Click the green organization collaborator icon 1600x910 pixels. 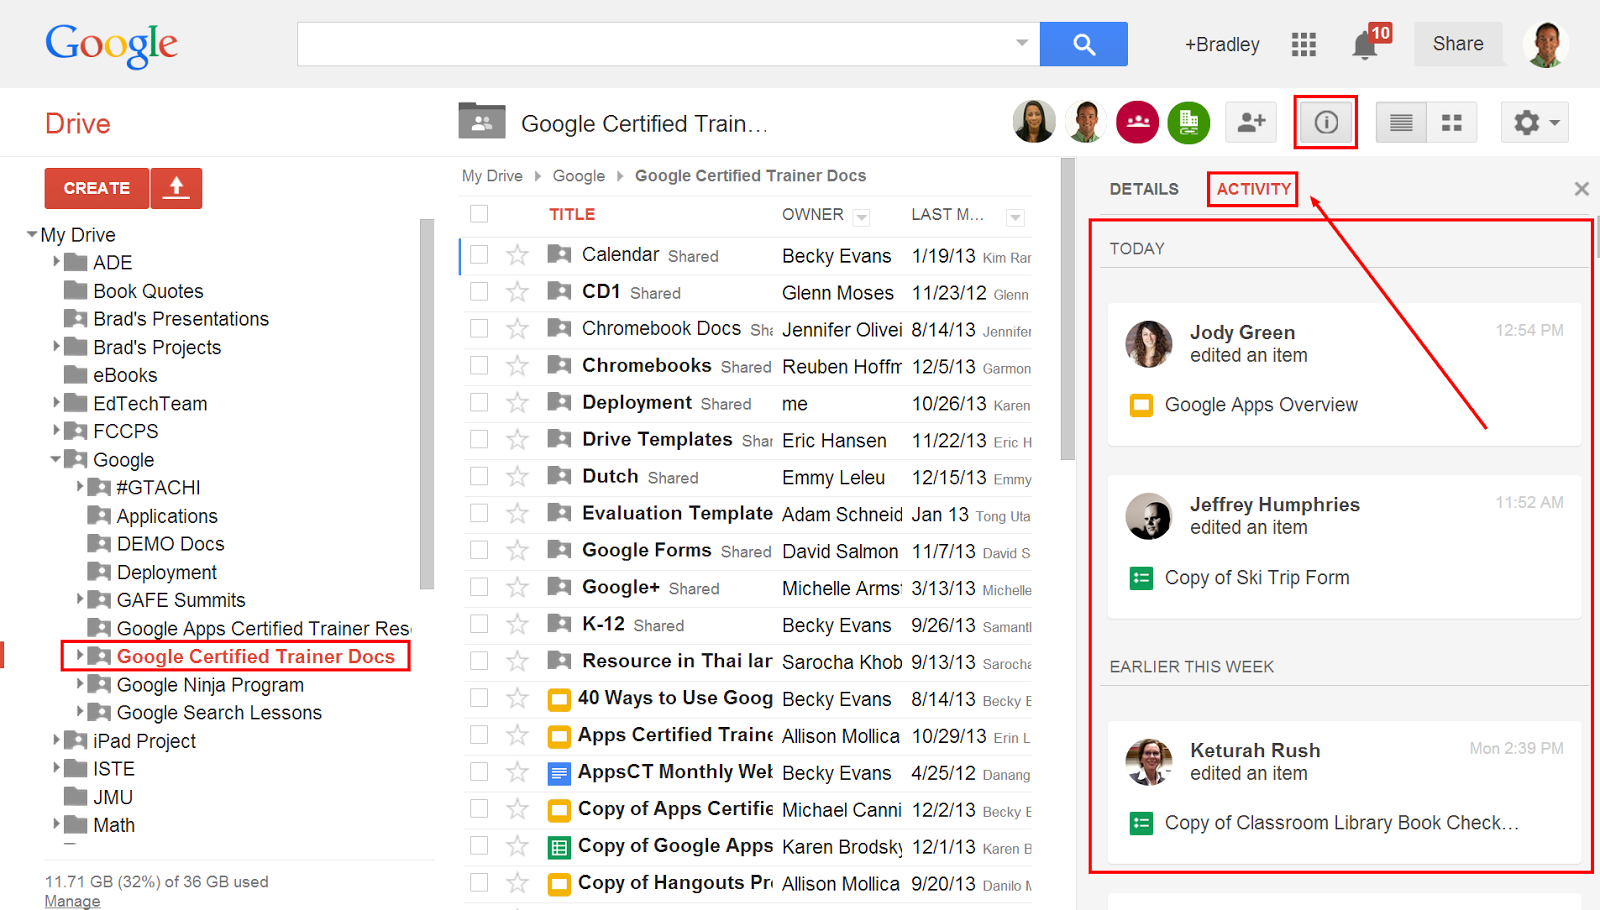click(1189, 122)
